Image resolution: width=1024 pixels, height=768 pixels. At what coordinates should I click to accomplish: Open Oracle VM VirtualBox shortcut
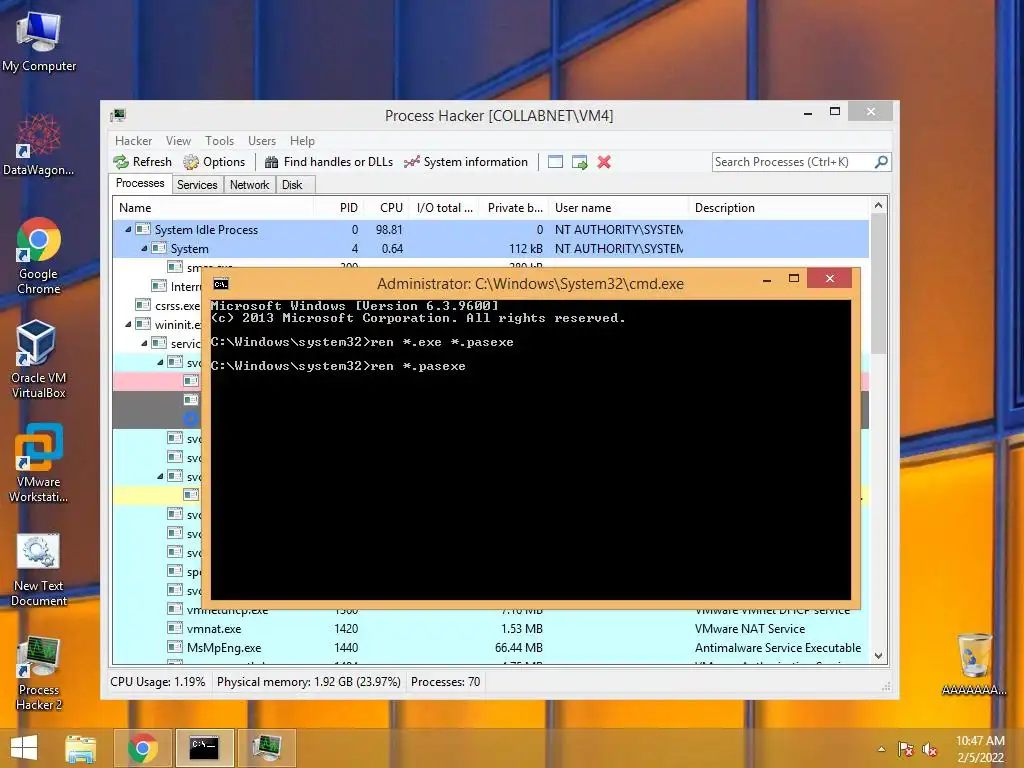tap(39, 359)
